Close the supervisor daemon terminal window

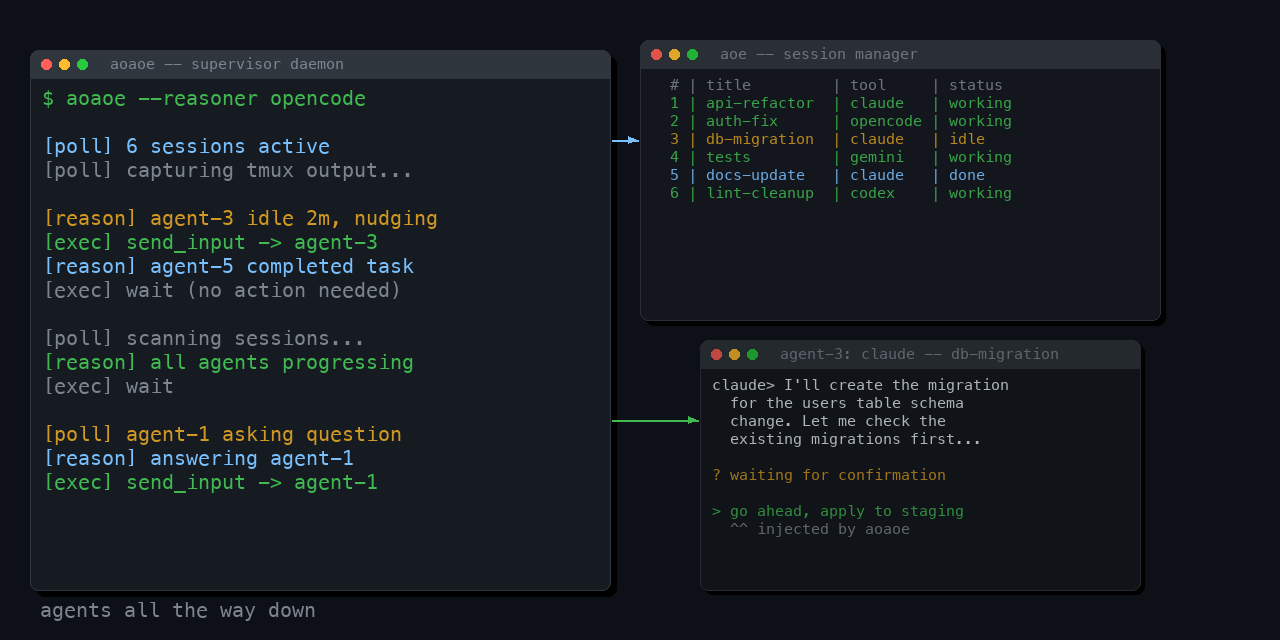point(46,65)
